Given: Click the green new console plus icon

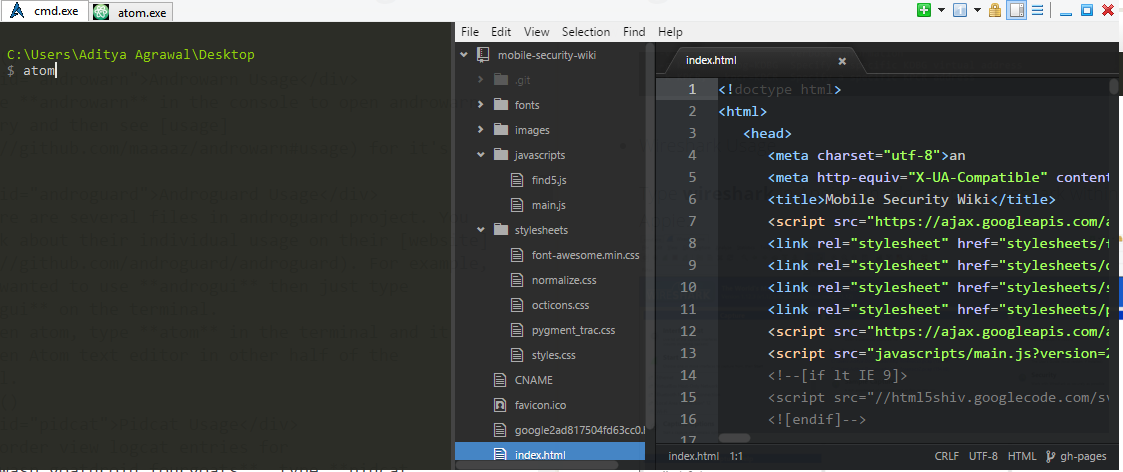Looking at the screenshot, I should click(x=924, y=11).
